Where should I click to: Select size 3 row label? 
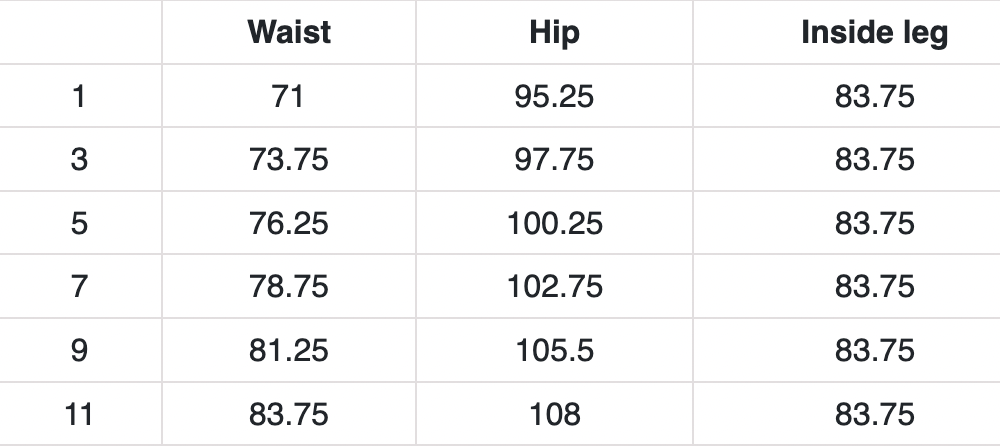click(79, 160)
